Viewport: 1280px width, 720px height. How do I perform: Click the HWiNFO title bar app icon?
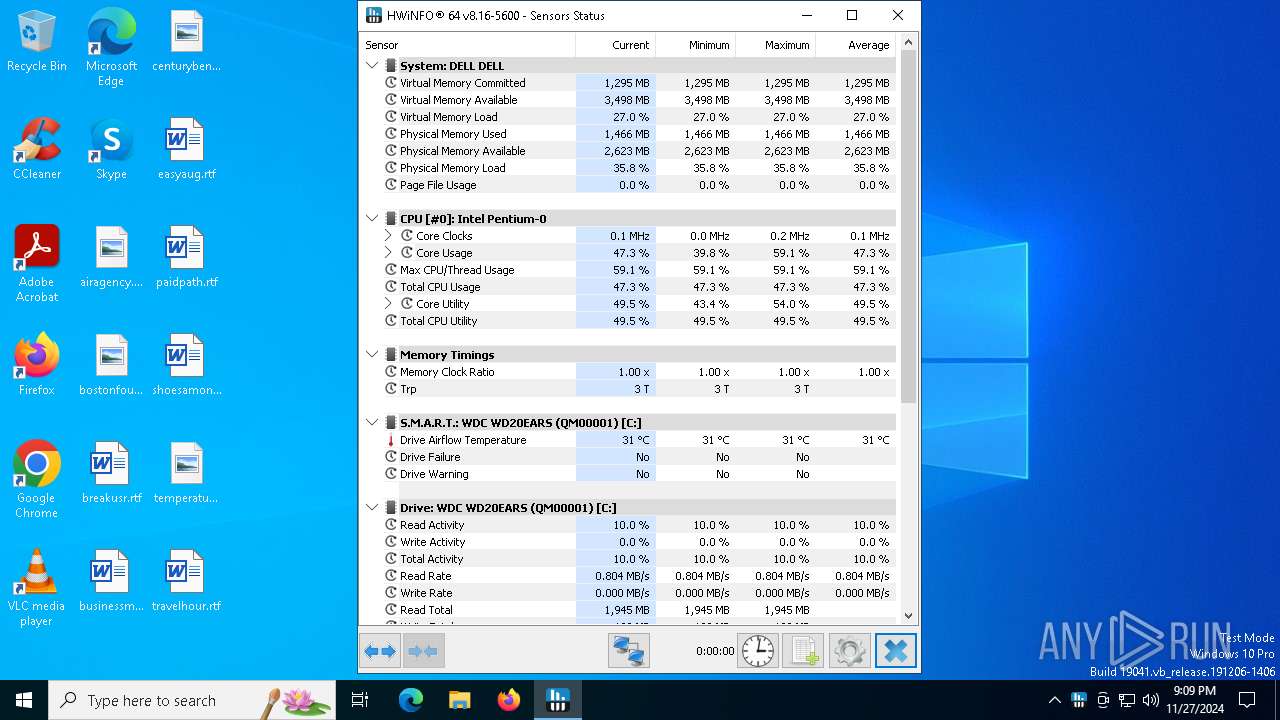pos(374,15)
